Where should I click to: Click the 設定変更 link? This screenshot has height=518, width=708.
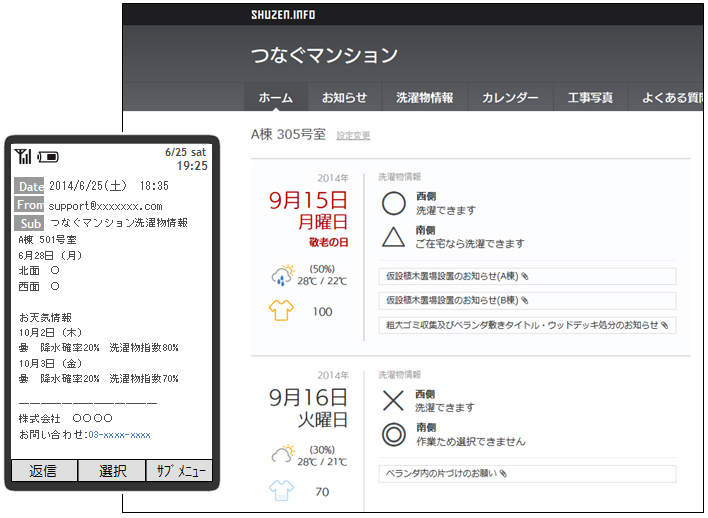point(353,135)
